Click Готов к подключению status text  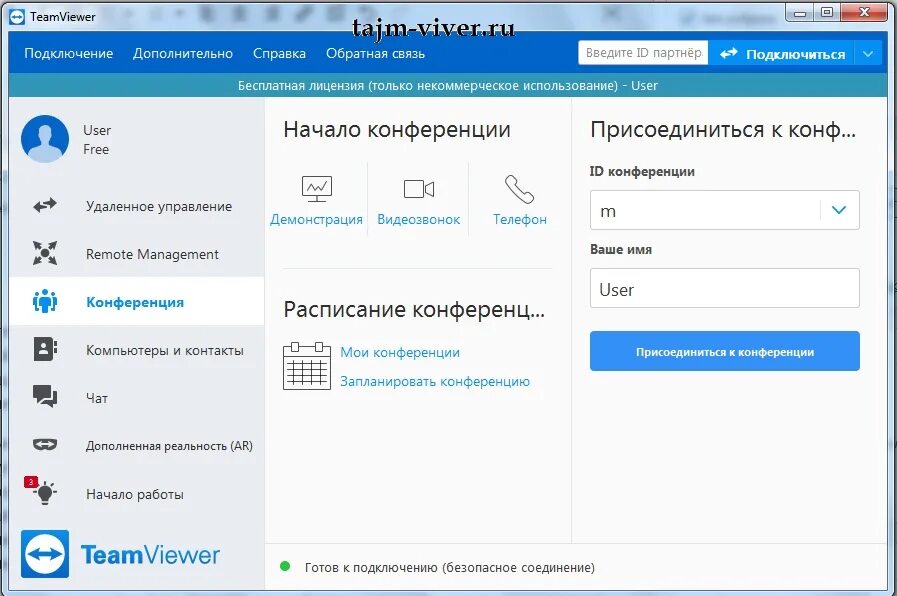coord(450,567)
